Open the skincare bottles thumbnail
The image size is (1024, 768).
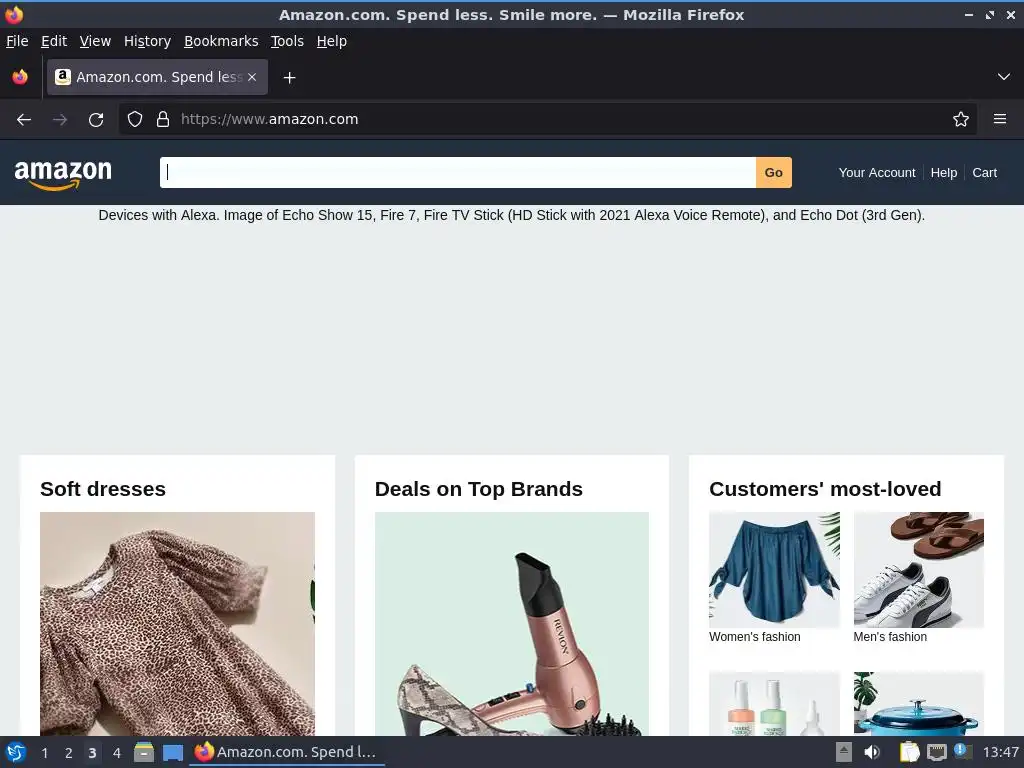click(775, 704)
